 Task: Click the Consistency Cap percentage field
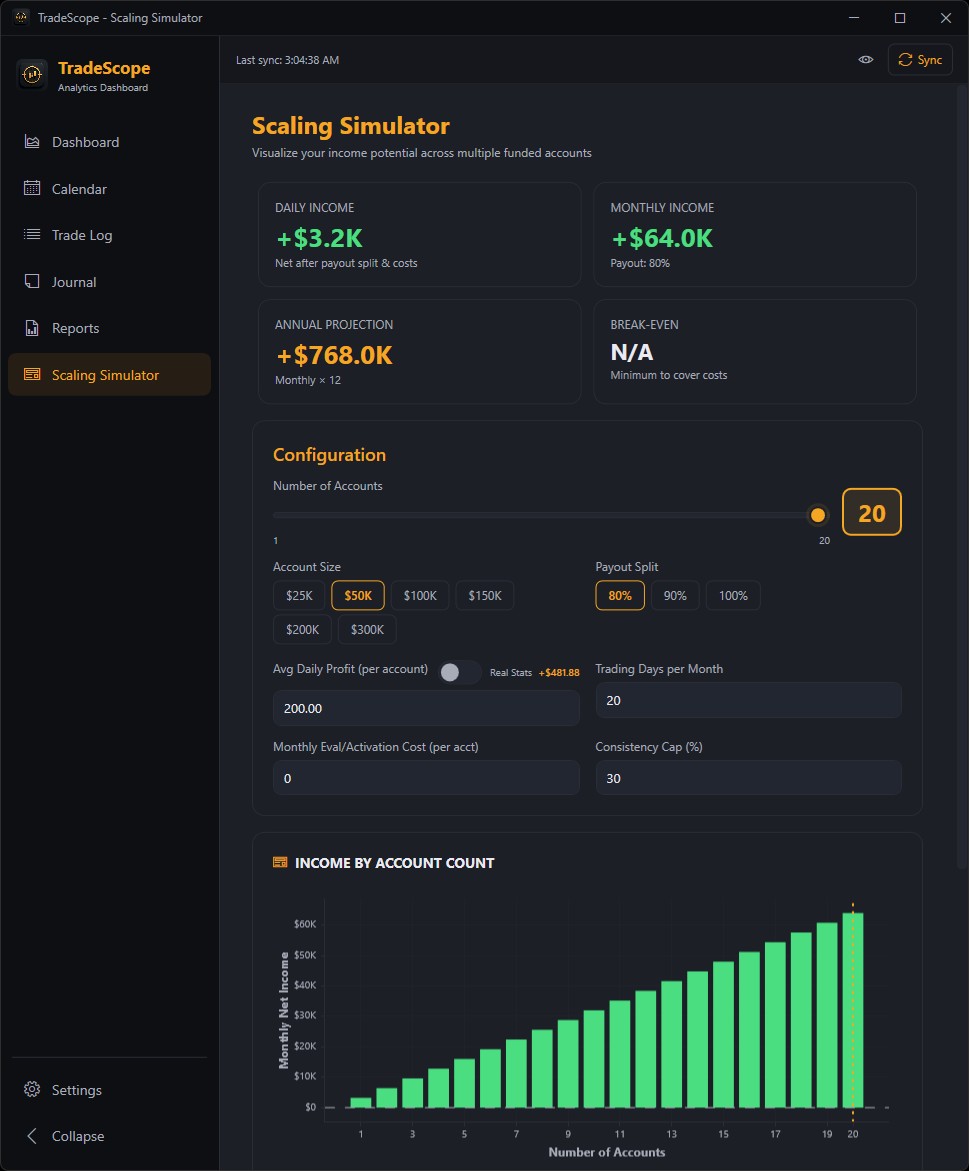tap(748, 778)
